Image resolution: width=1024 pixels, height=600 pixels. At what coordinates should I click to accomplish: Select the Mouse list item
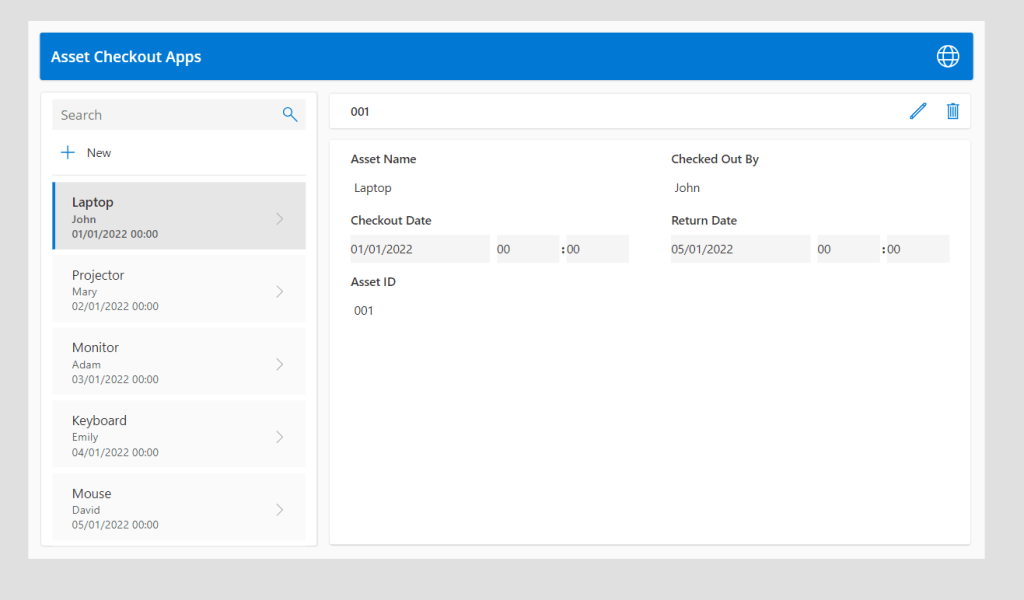[179, 507]
